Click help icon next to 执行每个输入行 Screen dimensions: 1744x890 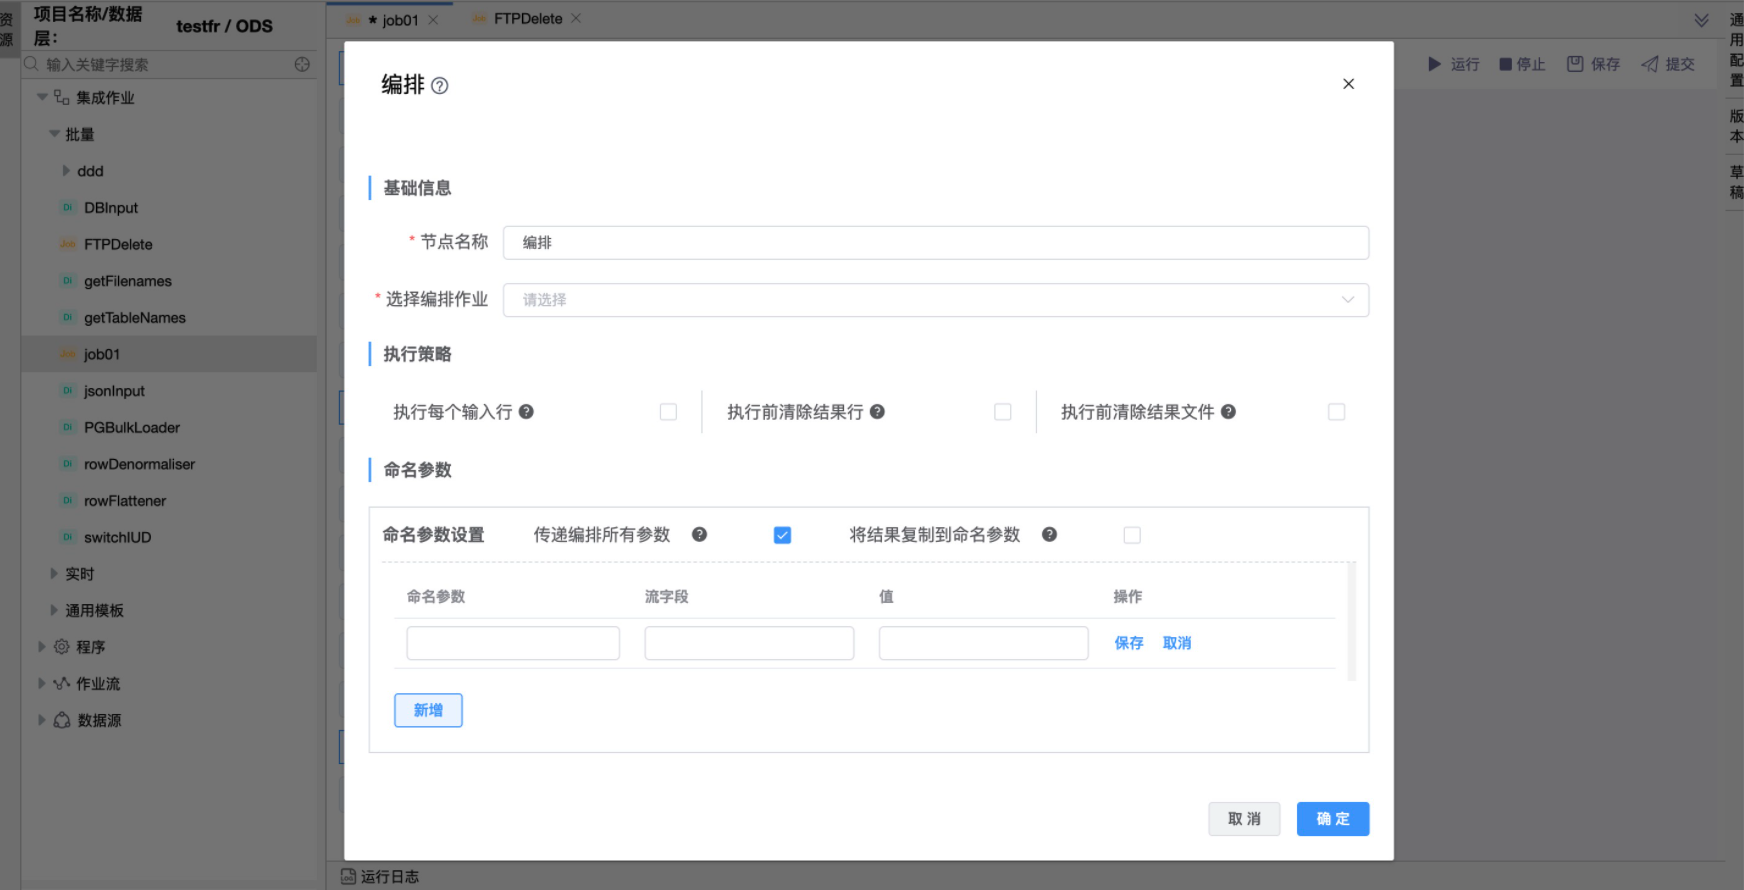click(x=526, y=412)
